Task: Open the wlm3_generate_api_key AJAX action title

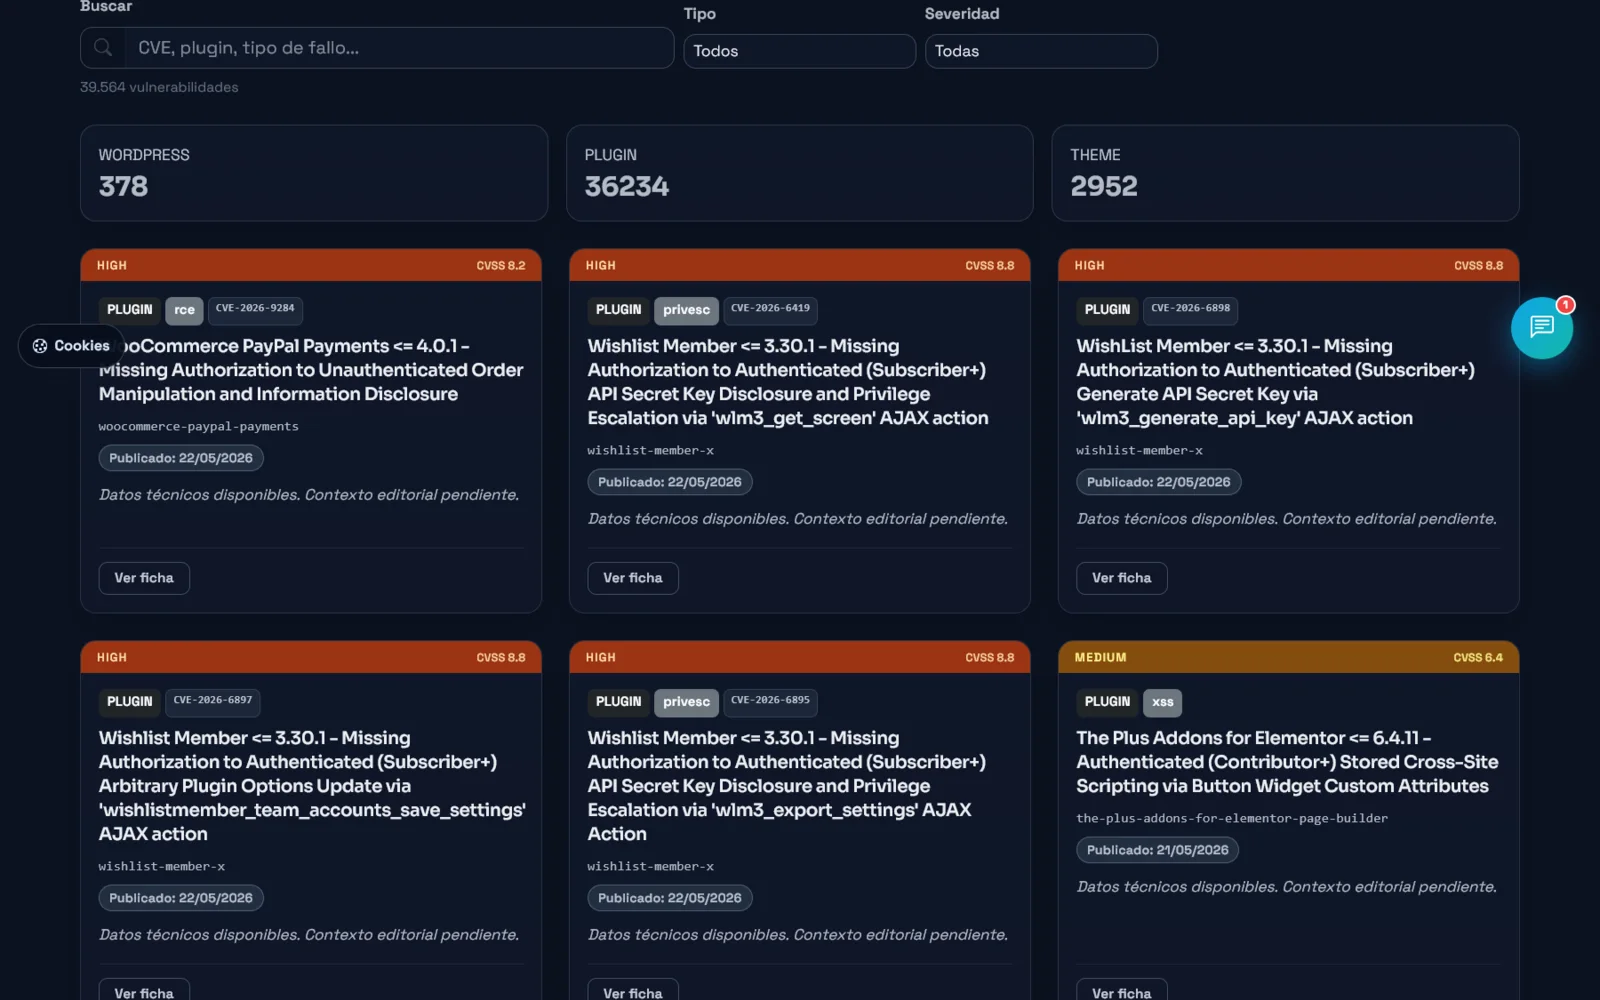Action: [1275, 382]
